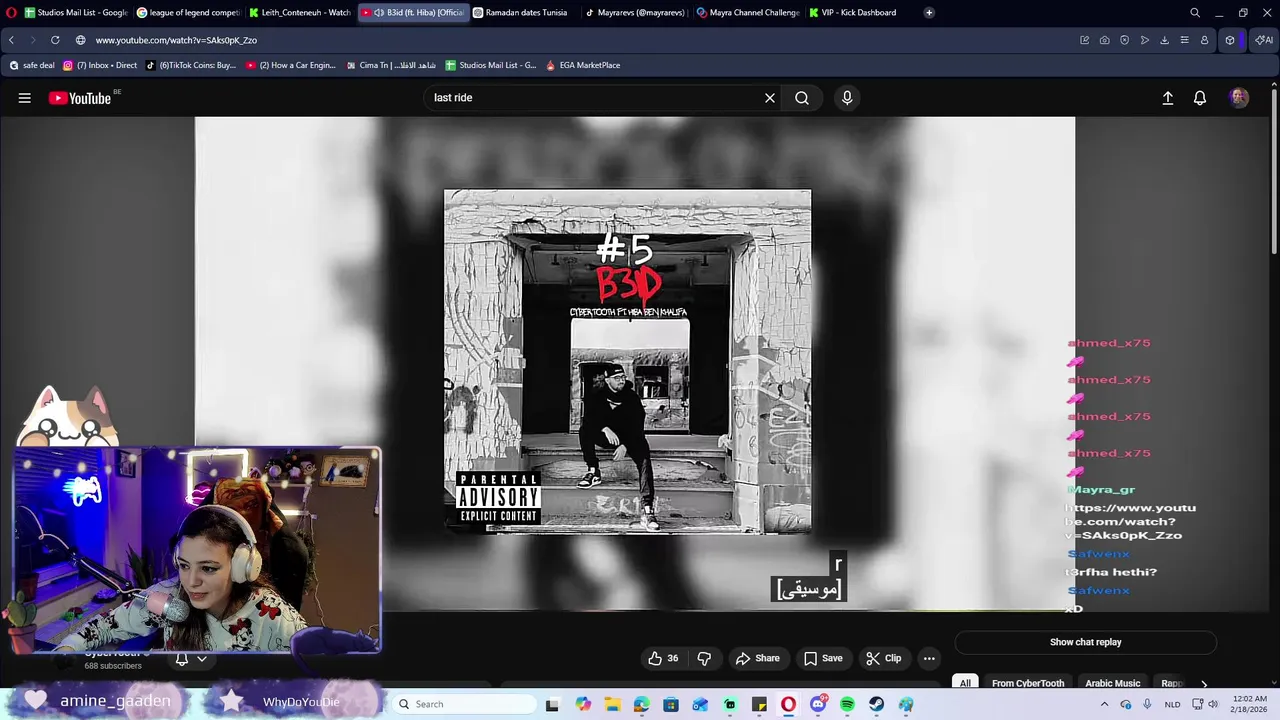
Task: Reload the page
Action: click(x=55, y=40)
